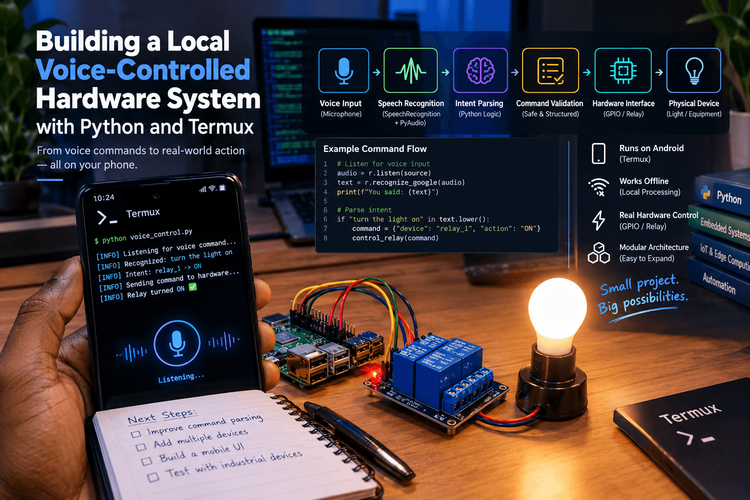Screen dimensions: 750x500
Task: Click the phone clock showing 10:24
Action: point(104,198)
